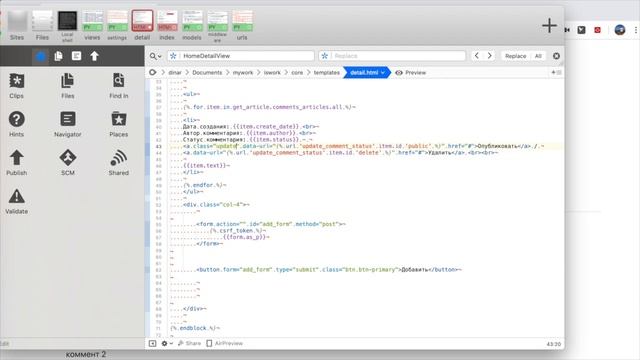This screenshot has height=360, width=640.
Task: Click the mywork path segment
Action: tap(243, 72)
